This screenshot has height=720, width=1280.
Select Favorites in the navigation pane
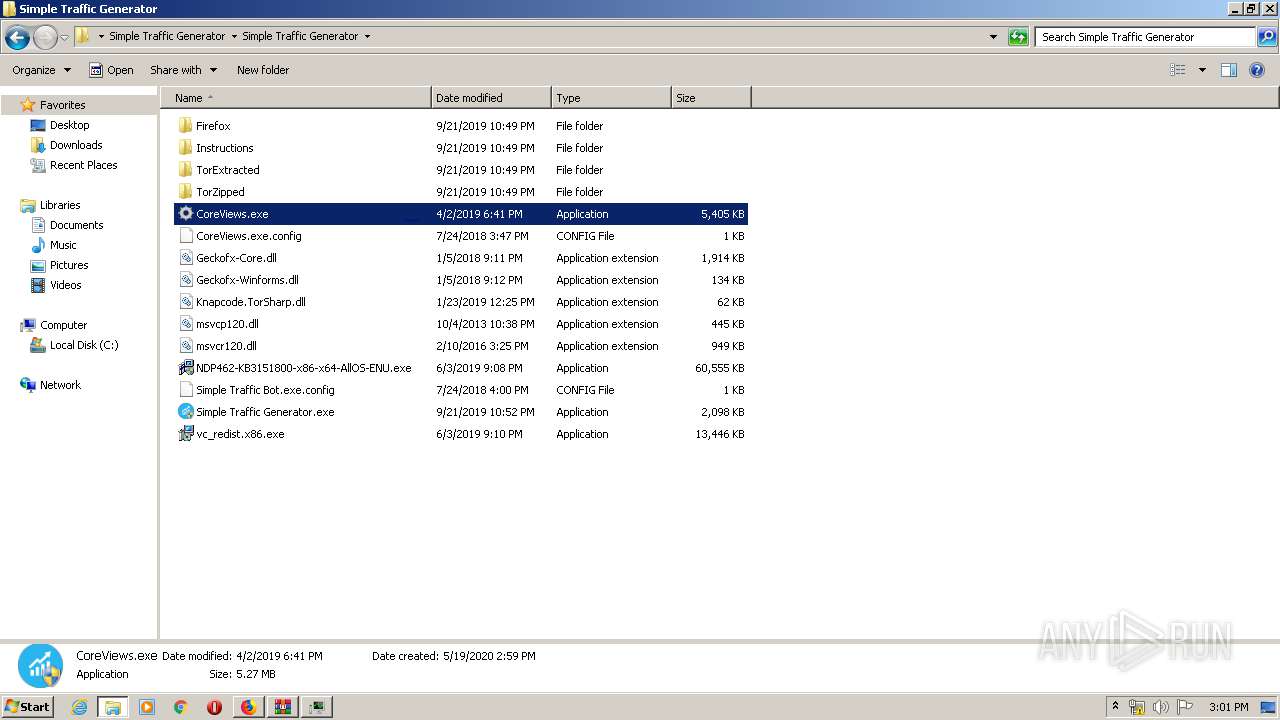pyautogui.click(x=62, y=105)
